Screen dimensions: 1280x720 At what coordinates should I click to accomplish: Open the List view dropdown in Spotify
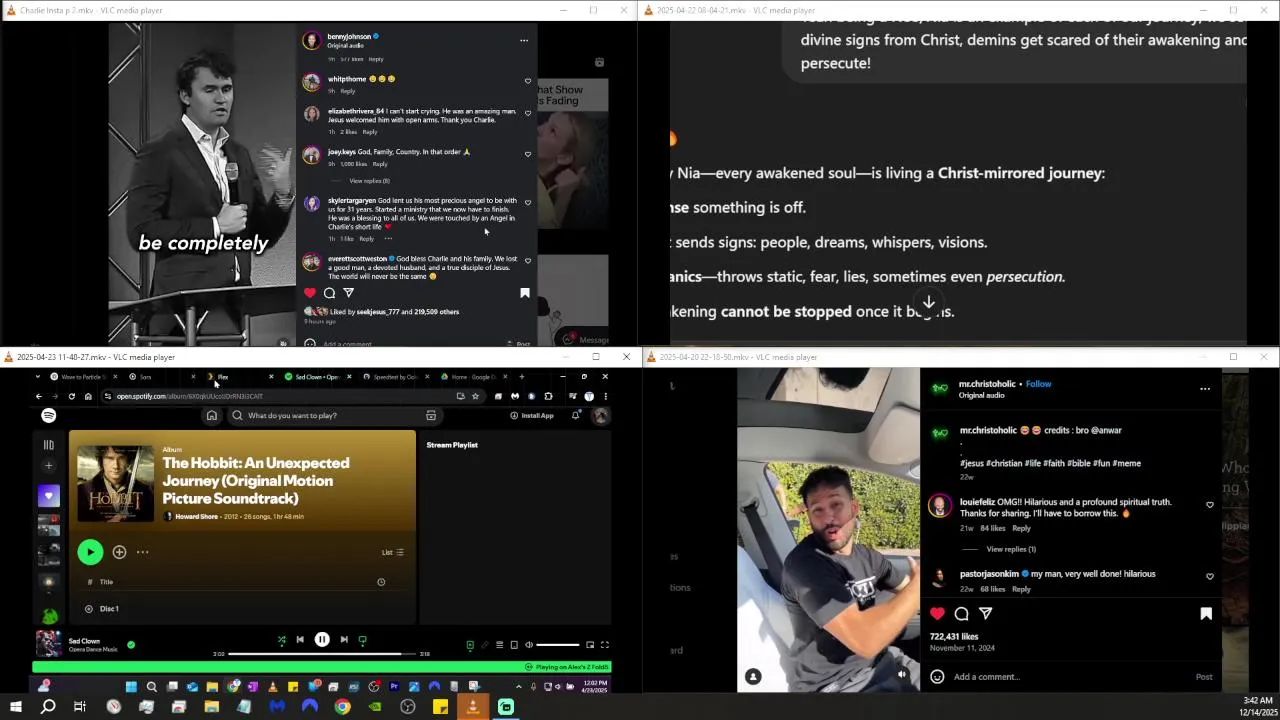click(x=392, y=552)
